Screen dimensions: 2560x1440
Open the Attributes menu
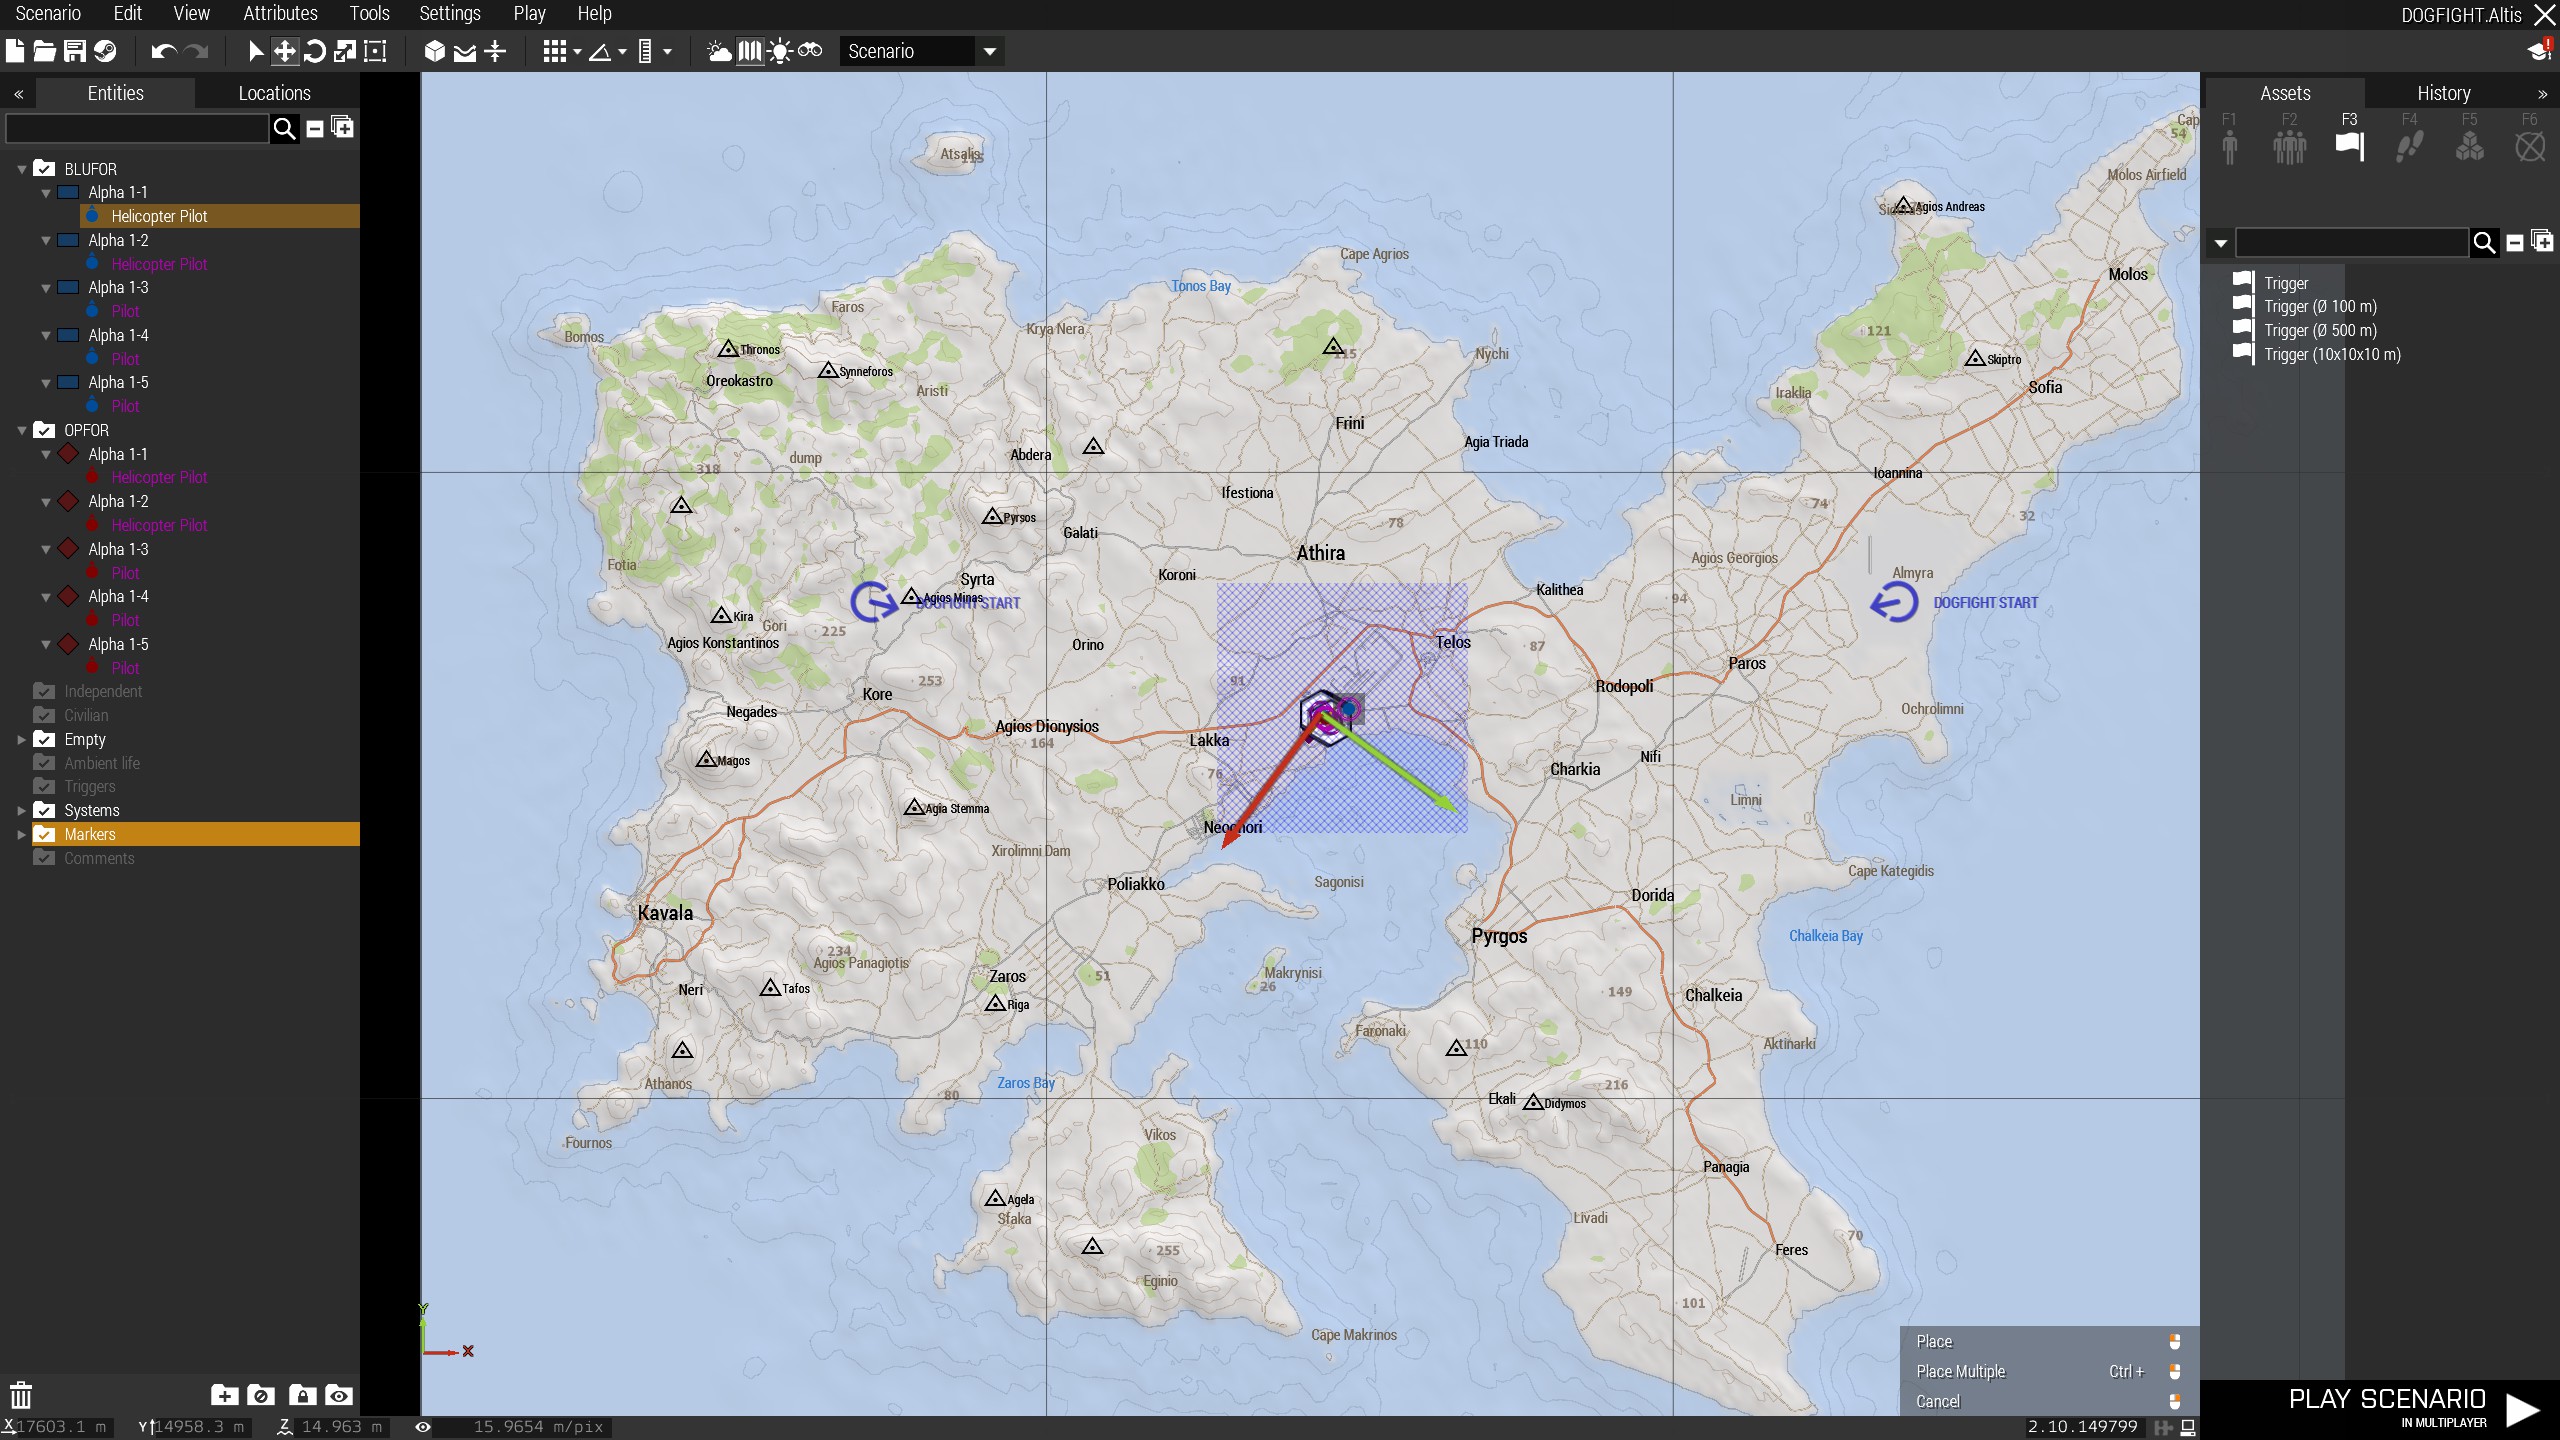(x=280, y=13)
